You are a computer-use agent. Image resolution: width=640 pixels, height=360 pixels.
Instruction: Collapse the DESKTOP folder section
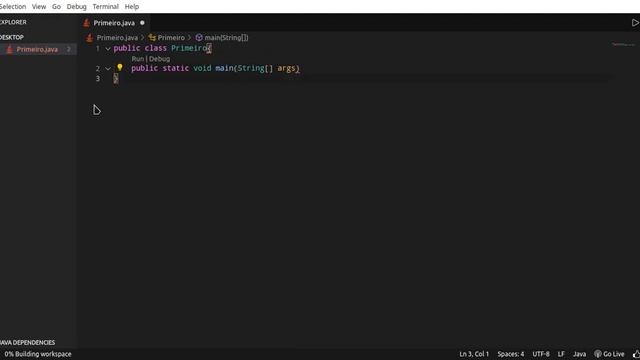[12, 37]
